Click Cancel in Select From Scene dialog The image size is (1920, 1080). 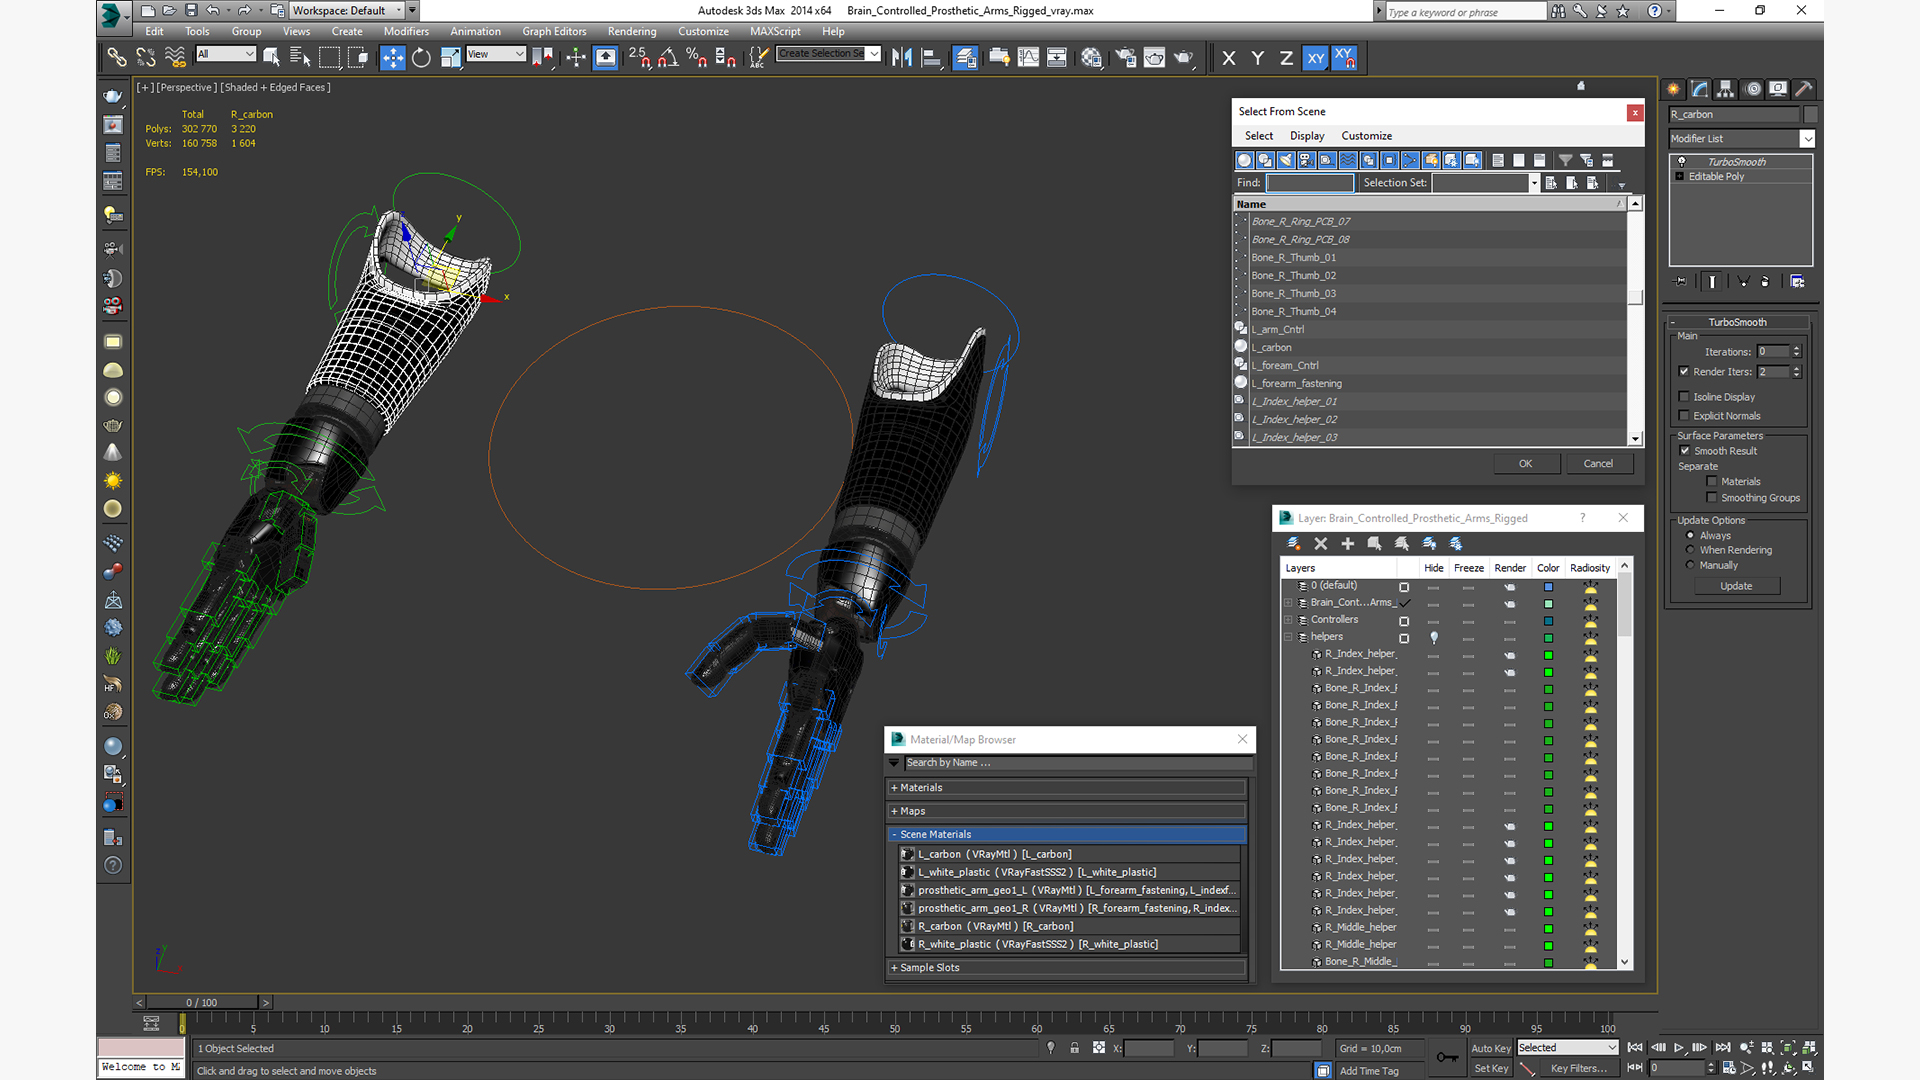pos(1598,464)
